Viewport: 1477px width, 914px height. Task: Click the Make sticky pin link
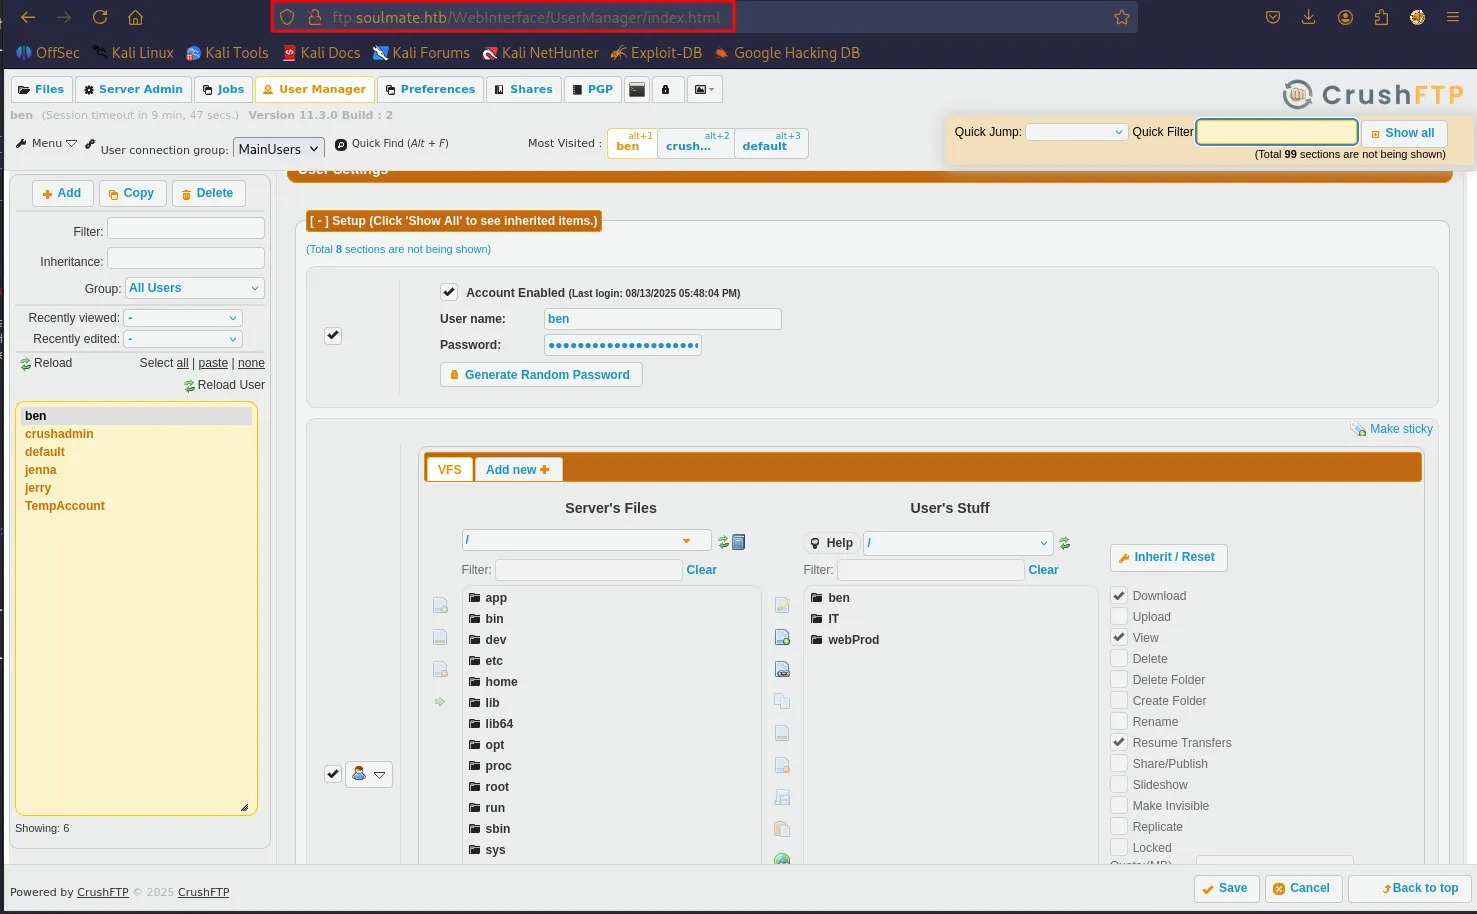pyautogui.click(x=1392, y=429)
